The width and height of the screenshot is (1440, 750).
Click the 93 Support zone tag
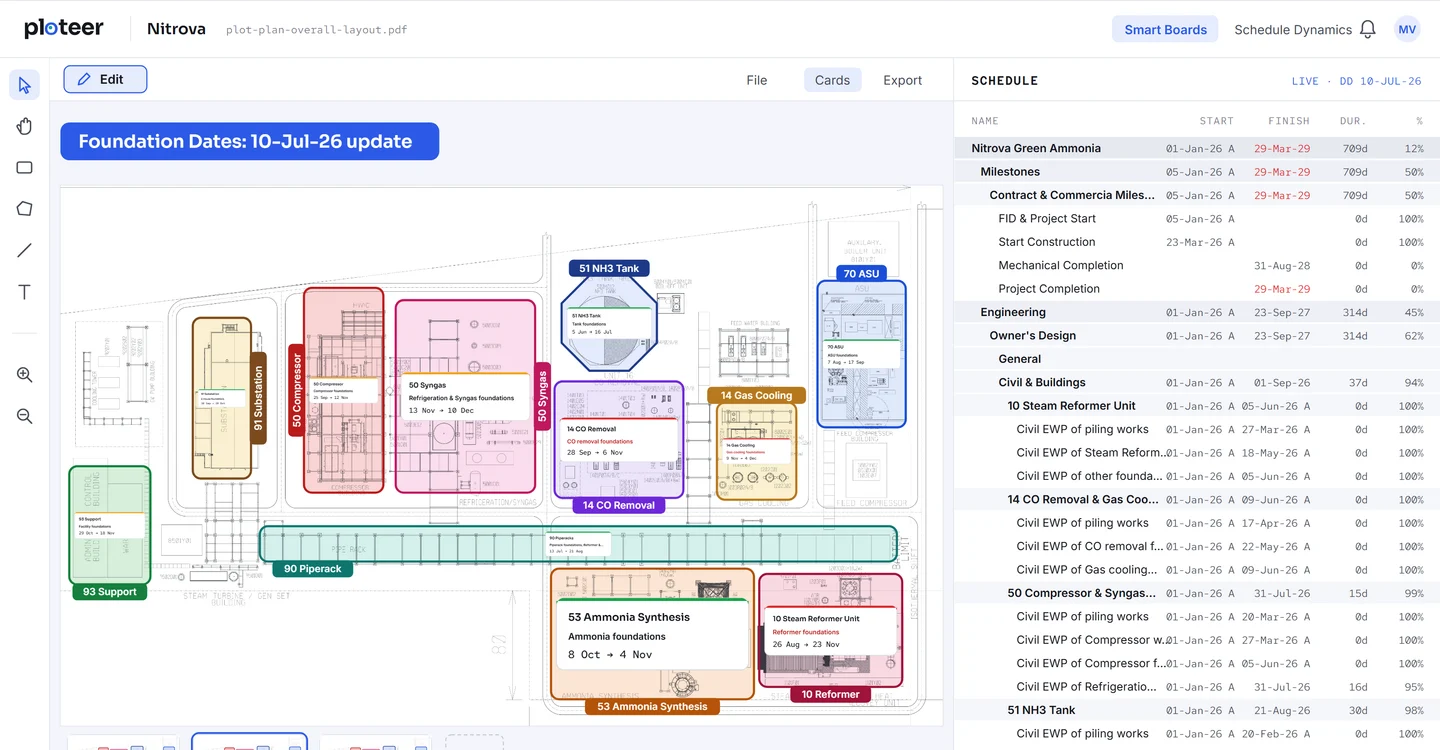[x=110, y=592]
